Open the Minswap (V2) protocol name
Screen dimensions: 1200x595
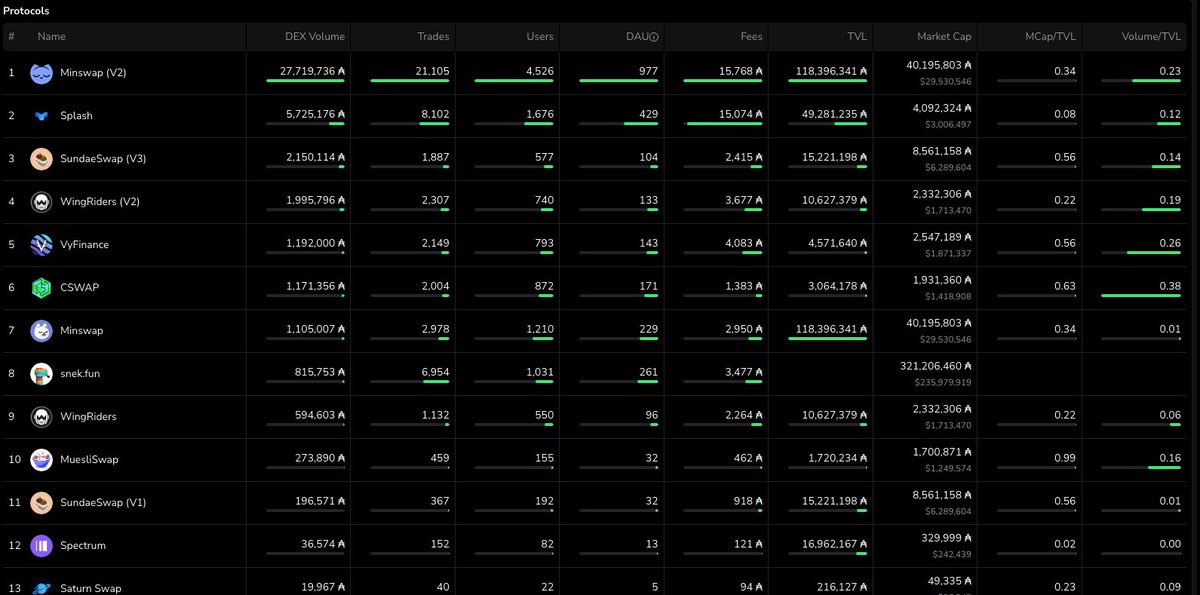93,73
